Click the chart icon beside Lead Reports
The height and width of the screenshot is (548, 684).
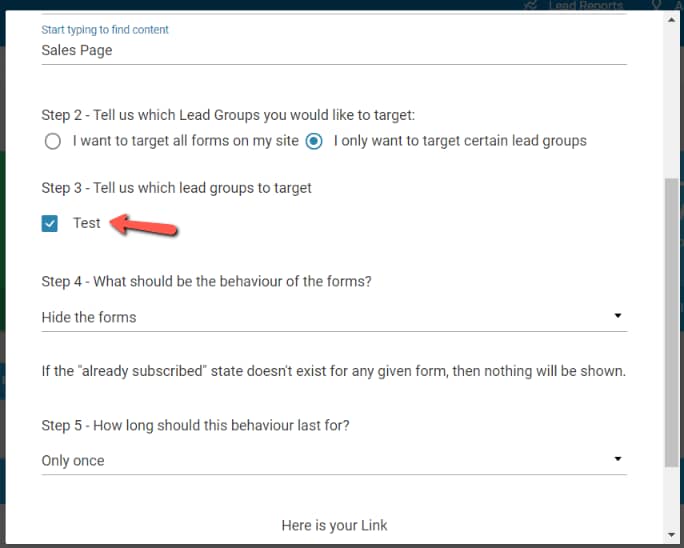(530, 5)
